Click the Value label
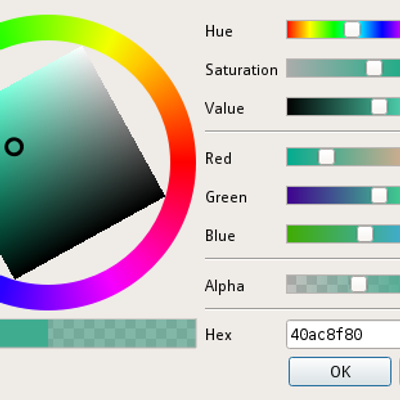 click(224, 109)
